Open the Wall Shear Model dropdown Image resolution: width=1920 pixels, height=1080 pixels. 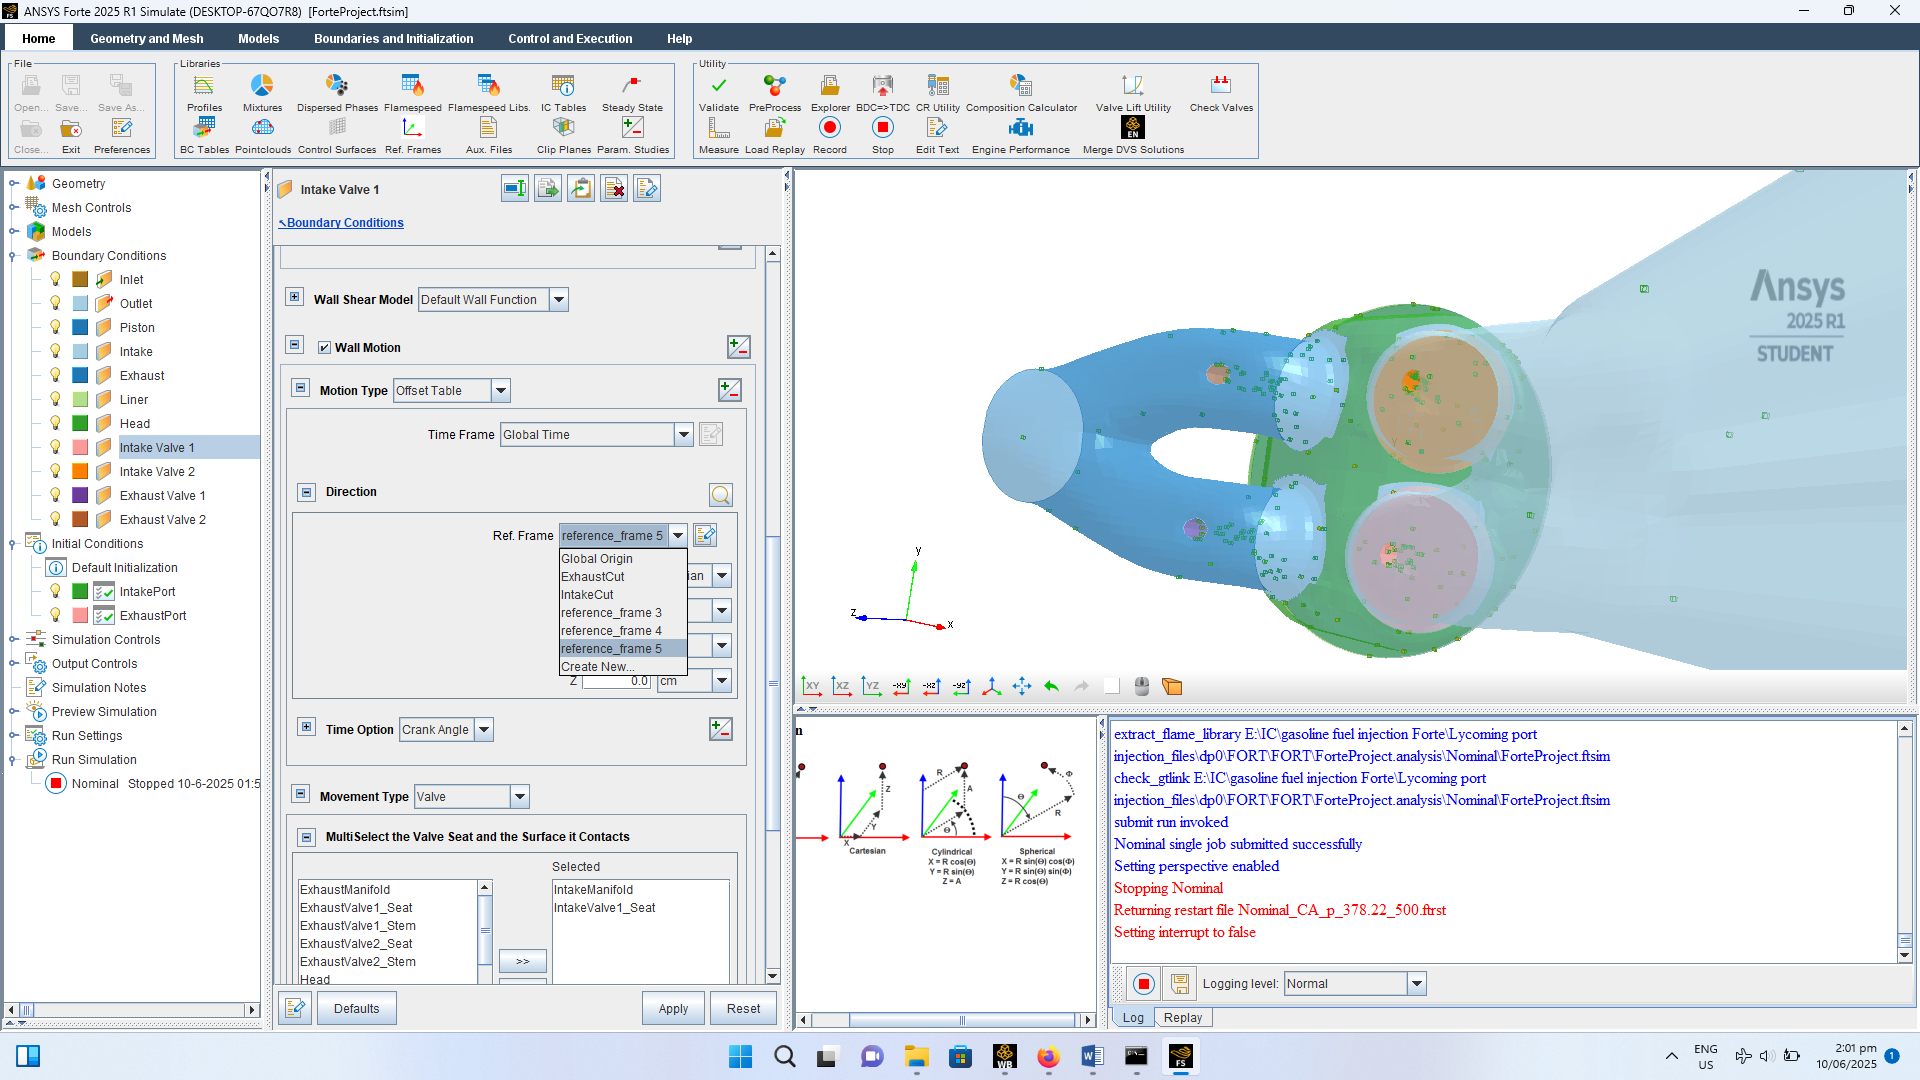(559, 300)
